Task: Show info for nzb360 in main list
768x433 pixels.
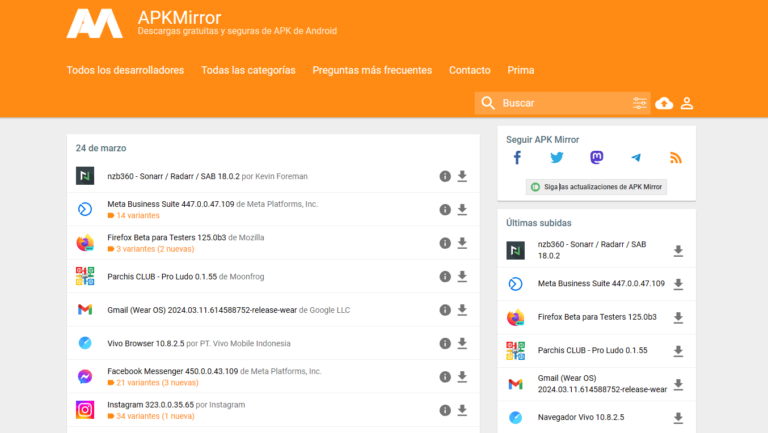Action: 445,176
